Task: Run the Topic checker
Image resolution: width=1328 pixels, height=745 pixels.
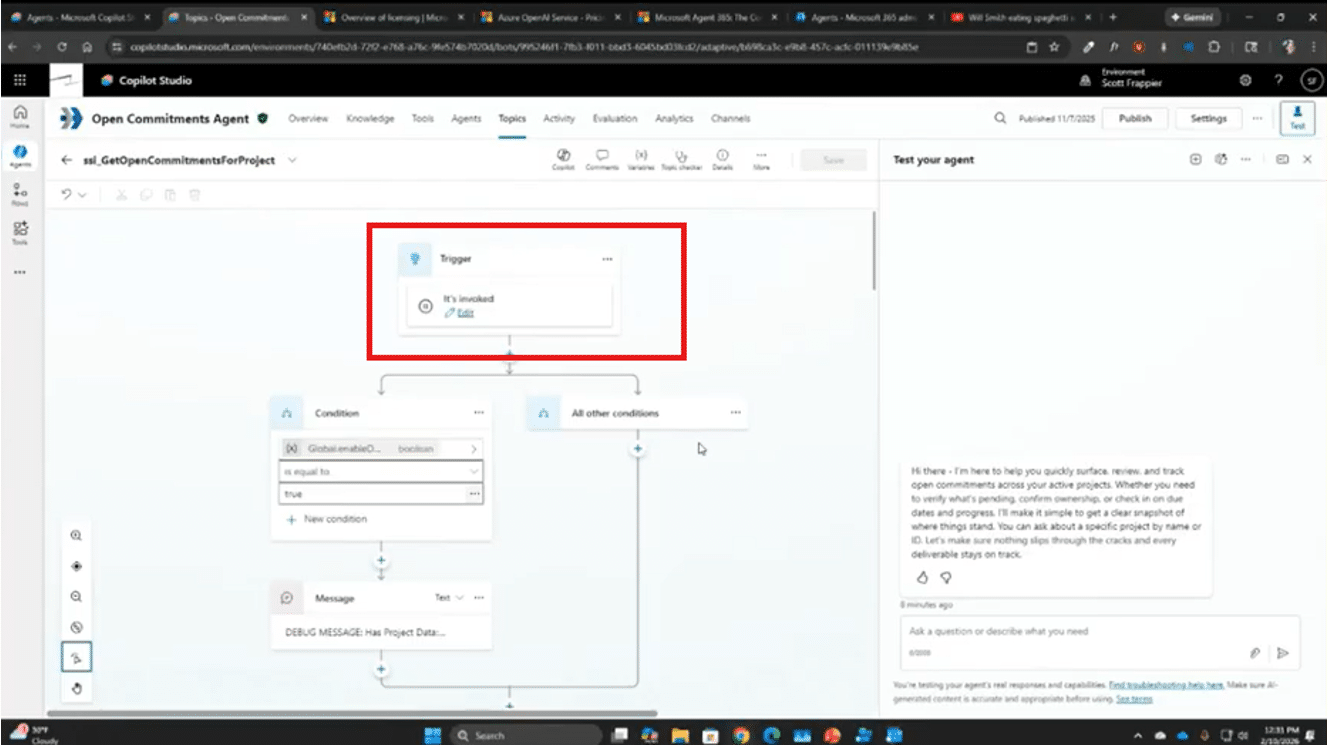Action: pyautogui.click(x=681, y=159)
